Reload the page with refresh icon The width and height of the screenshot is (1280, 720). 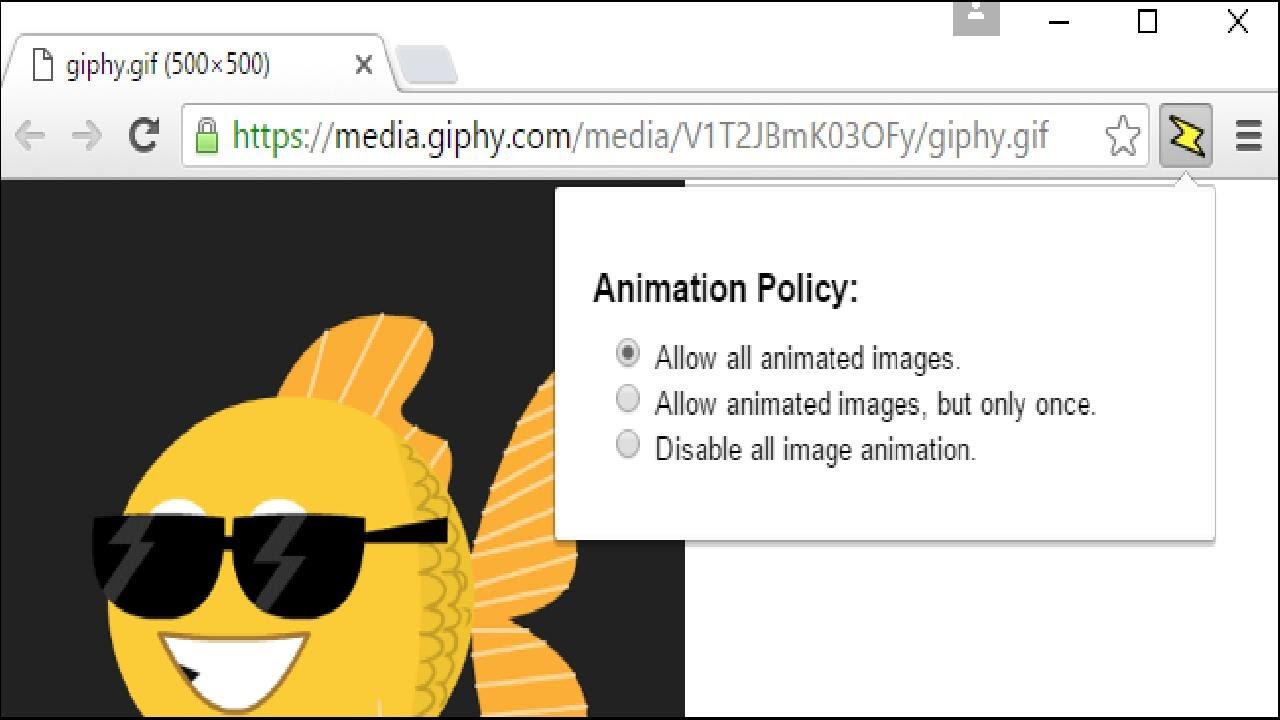click(144, 134)
